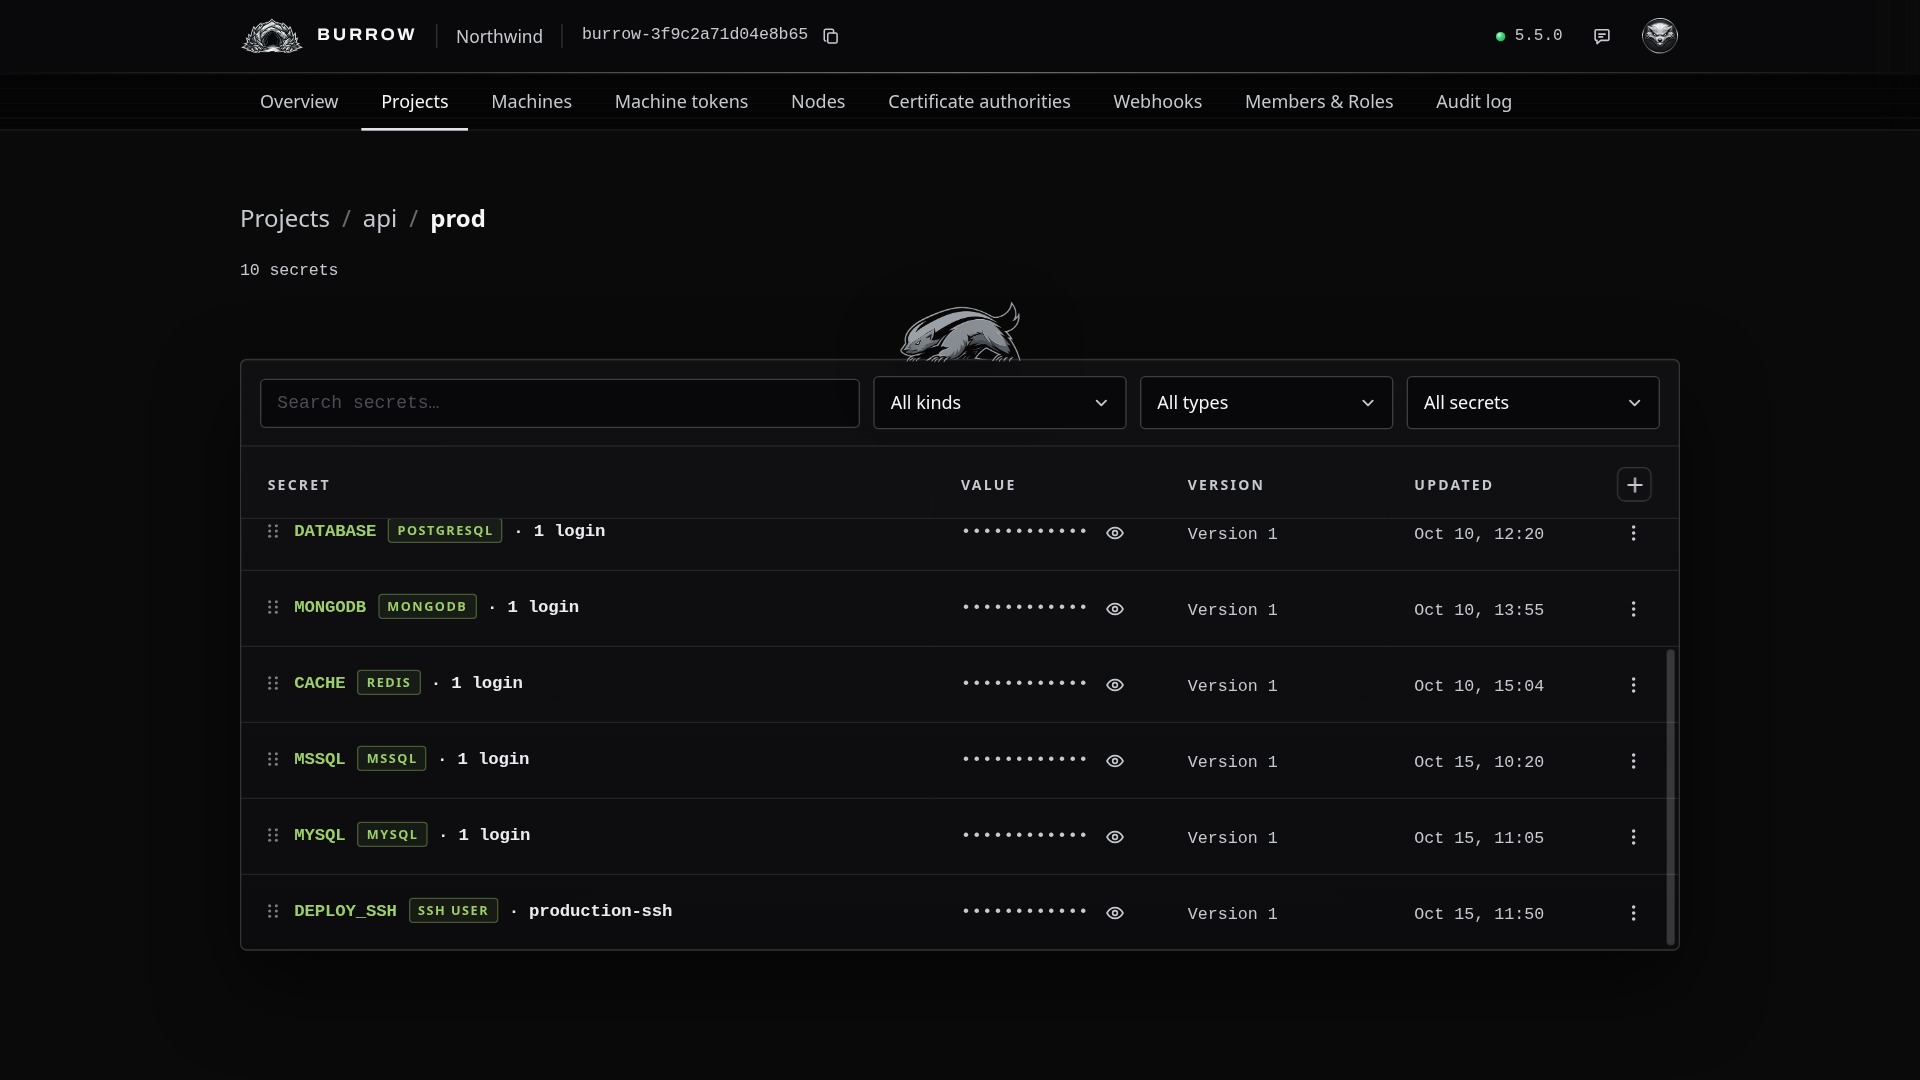Screen dimensions: 1920x1080
Task: Grab the drag handle of DEPLOY_SSH row
Action: (x=273, y=911)
